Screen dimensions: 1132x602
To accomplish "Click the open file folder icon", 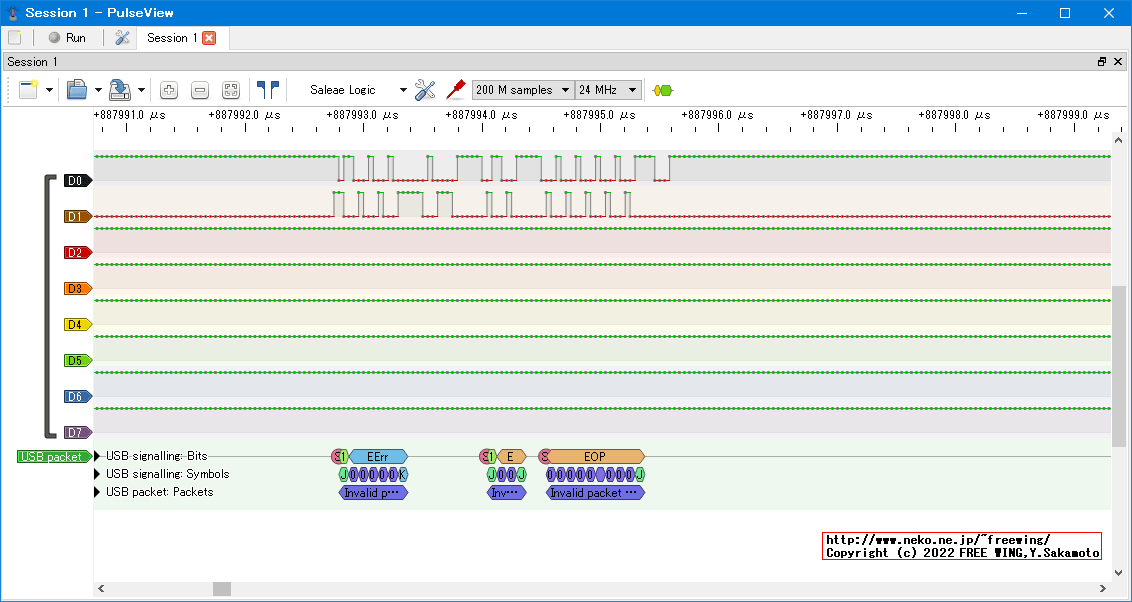I will [x=77, y=90].
